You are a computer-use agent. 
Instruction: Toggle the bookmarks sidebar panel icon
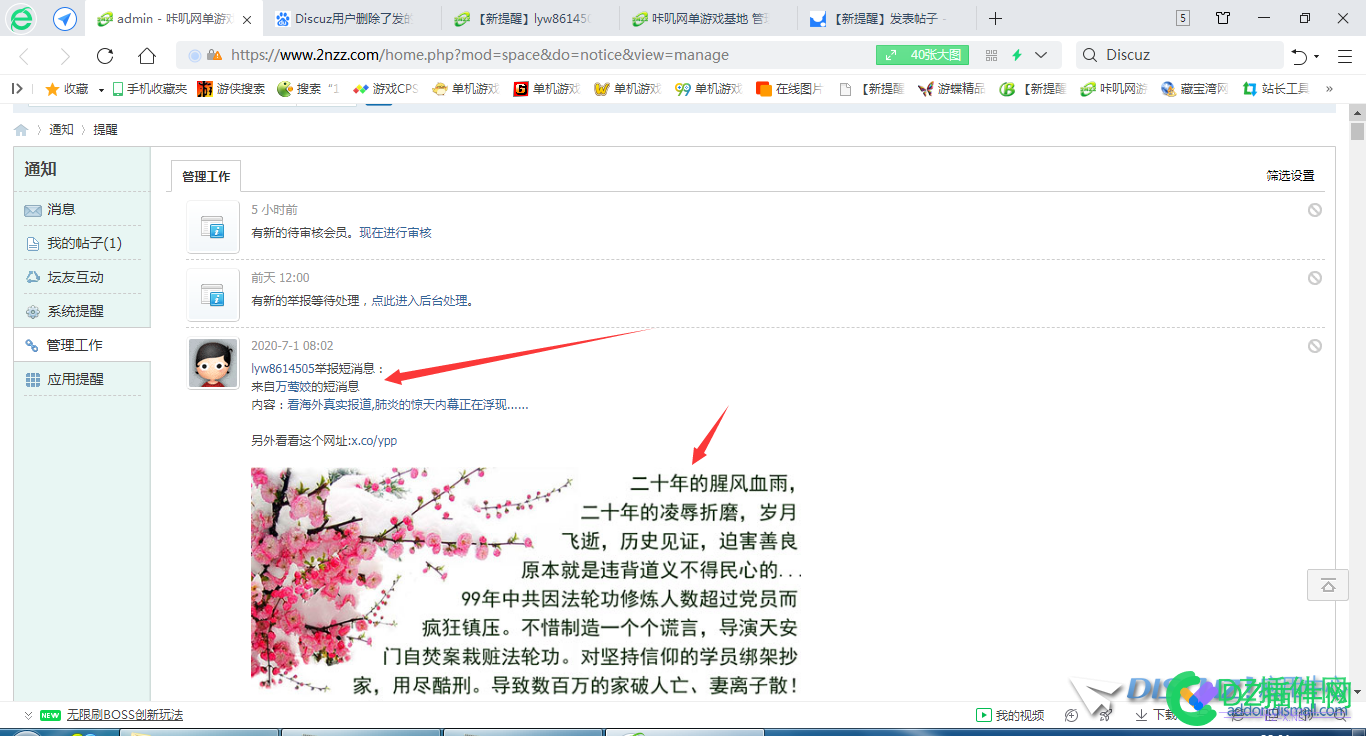click(x=17, y=89)
